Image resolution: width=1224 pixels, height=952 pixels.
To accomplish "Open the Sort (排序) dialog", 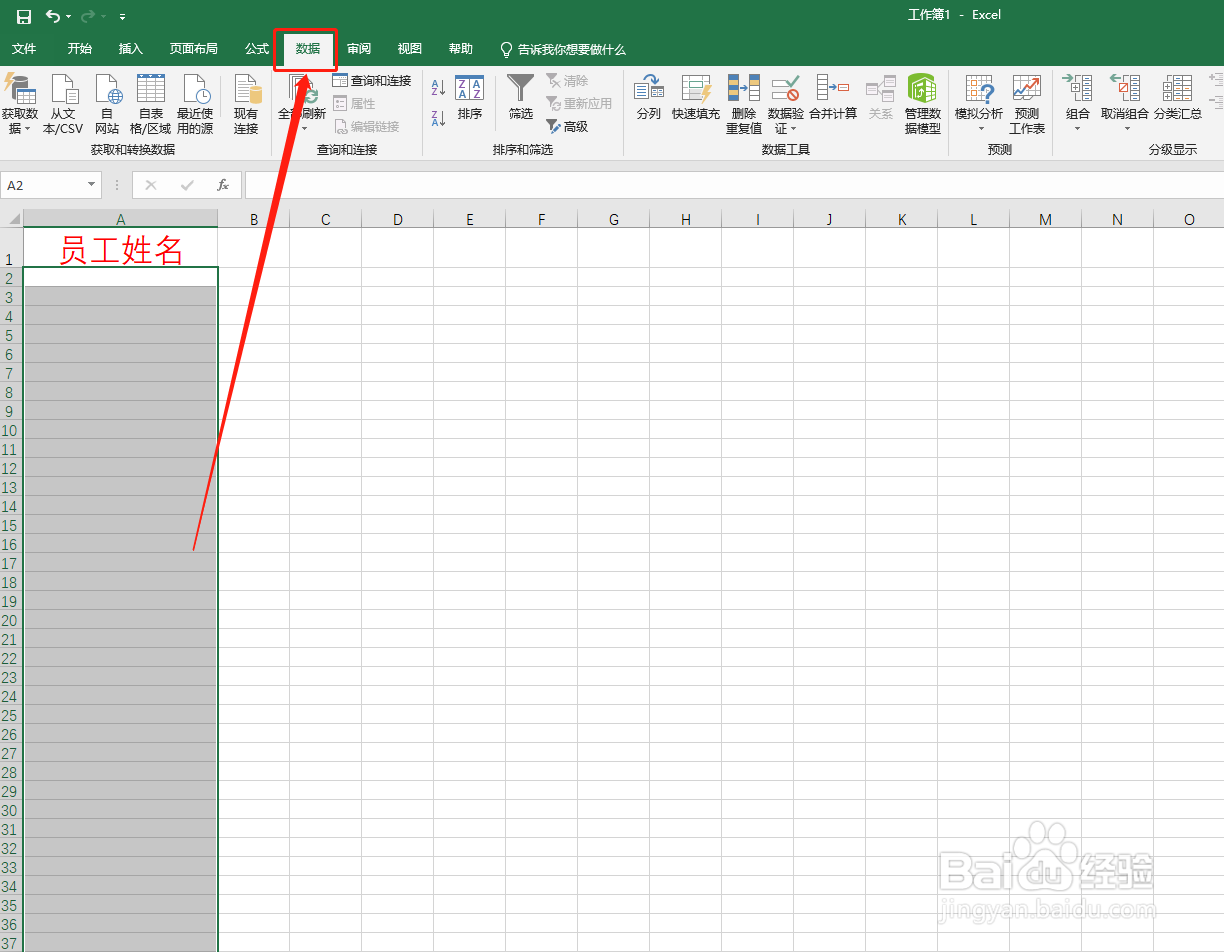I will click(x=470, y=98).
